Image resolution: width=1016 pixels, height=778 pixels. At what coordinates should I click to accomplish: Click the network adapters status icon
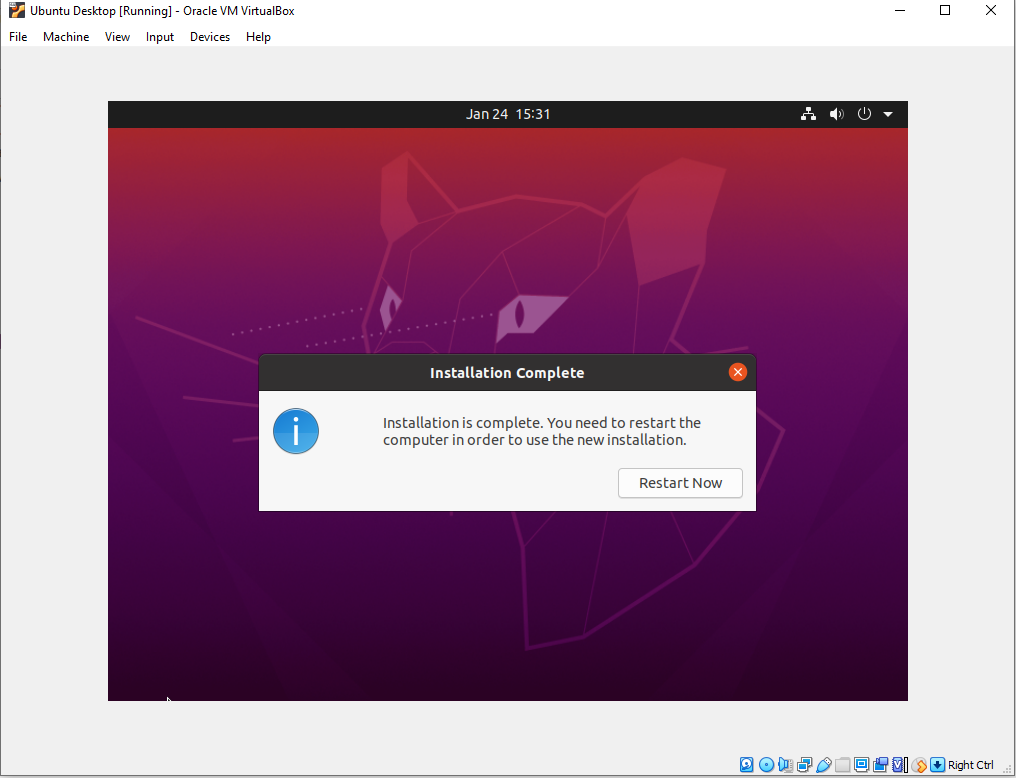pos(805,765)
